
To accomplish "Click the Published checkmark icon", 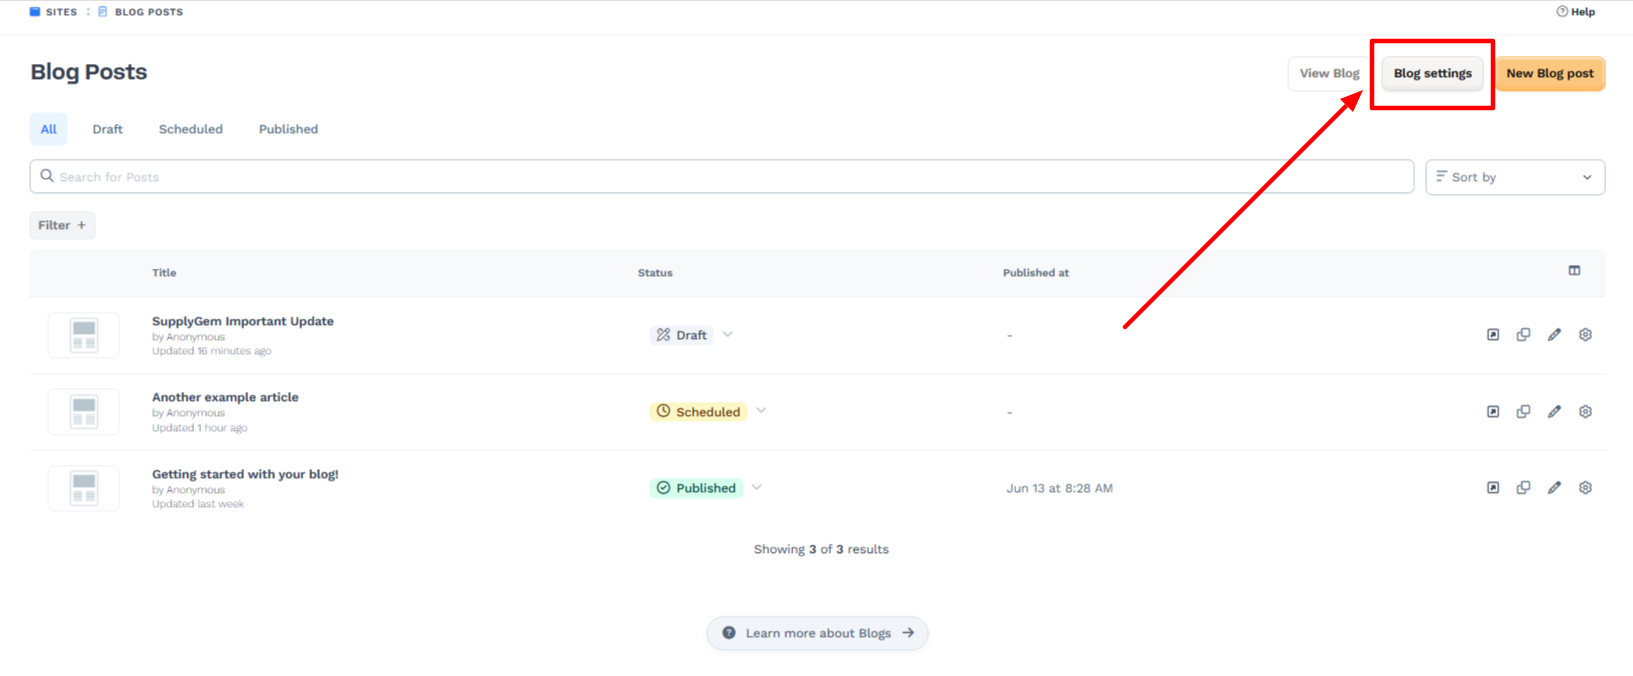I will 663,488.
